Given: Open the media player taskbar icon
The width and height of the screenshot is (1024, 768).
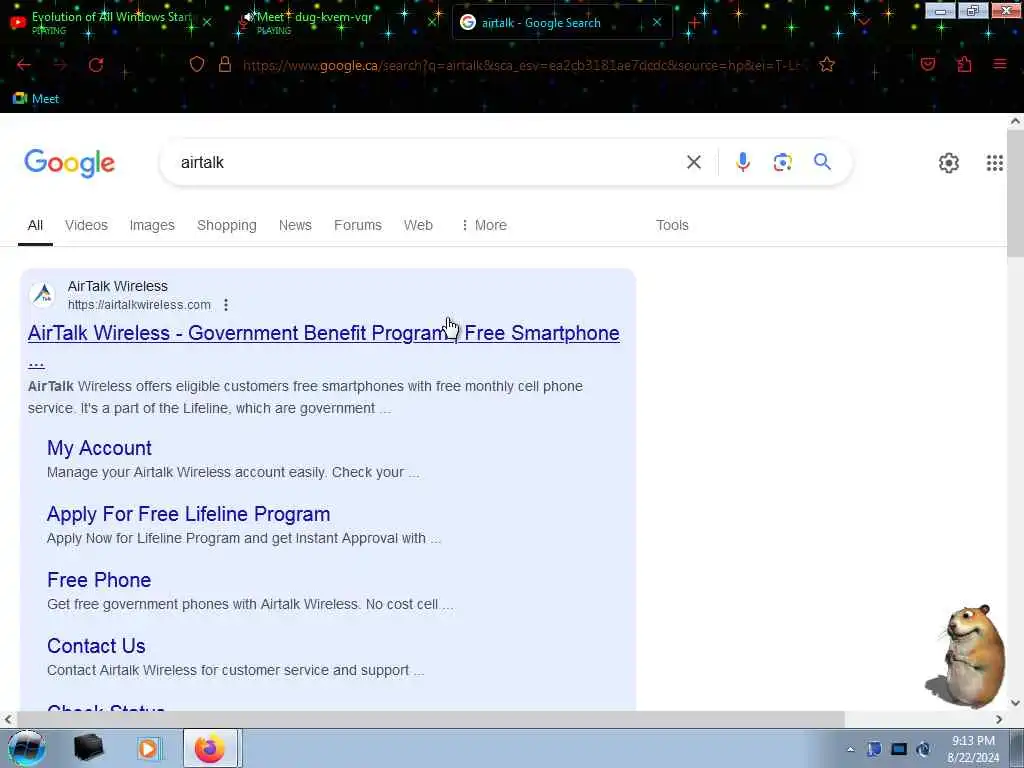Looking at the screenshot, I should click(x=148, y=748).
